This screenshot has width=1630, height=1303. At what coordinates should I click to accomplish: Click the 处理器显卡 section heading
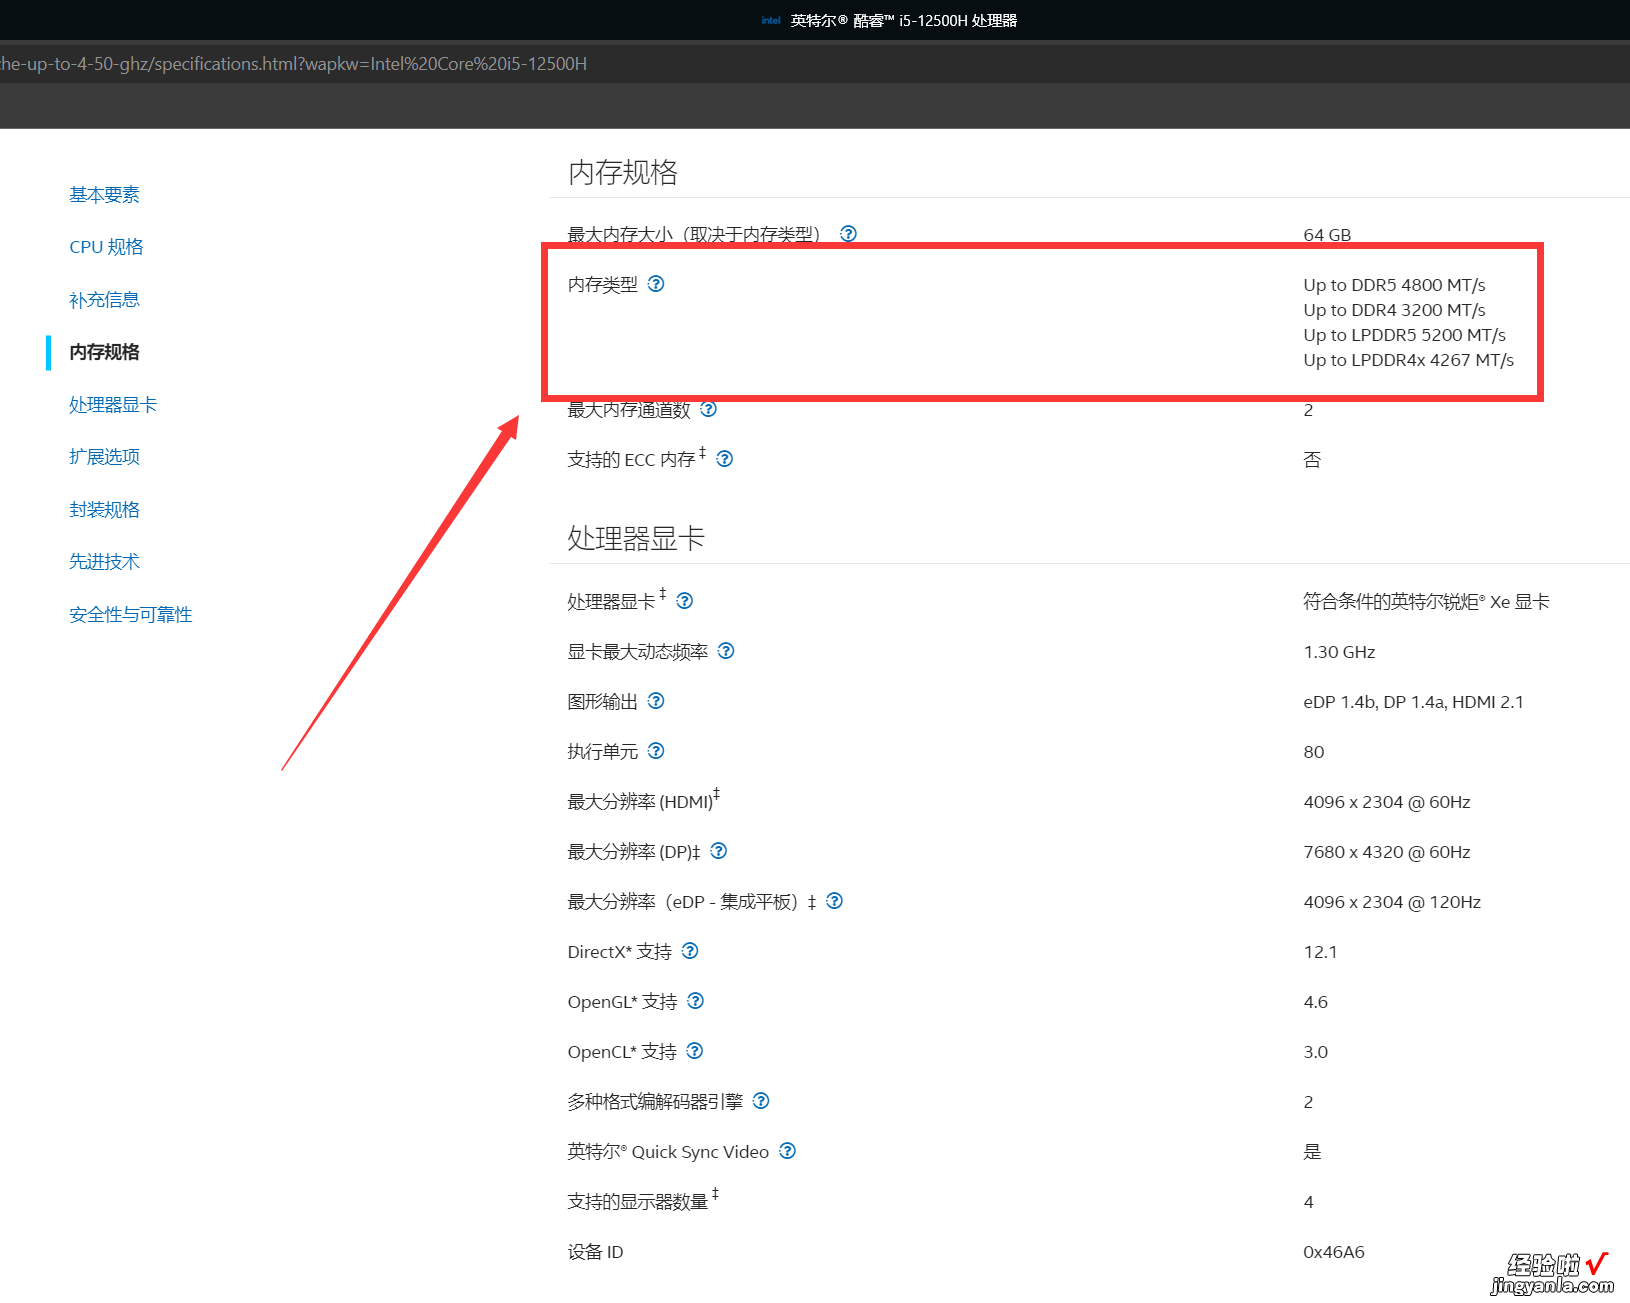click(636, 538)
